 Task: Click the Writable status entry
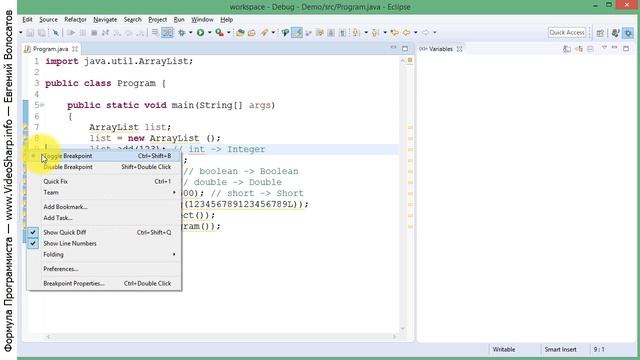[x=504, y=350]
